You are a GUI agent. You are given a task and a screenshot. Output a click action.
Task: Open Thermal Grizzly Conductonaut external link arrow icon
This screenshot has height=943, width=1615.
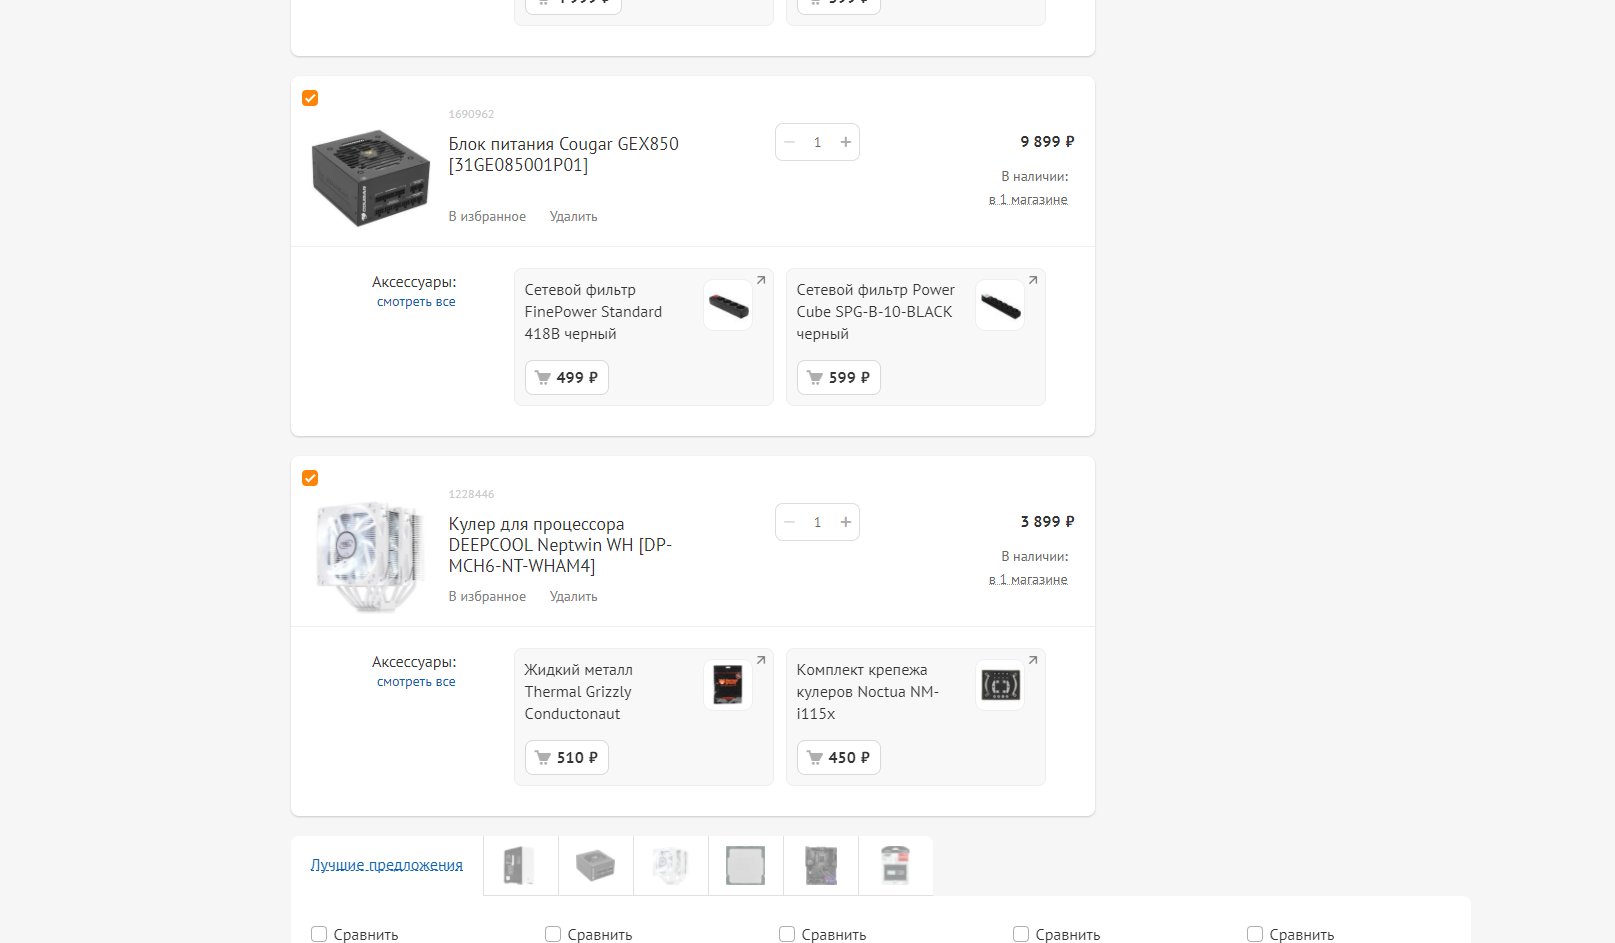761,660
